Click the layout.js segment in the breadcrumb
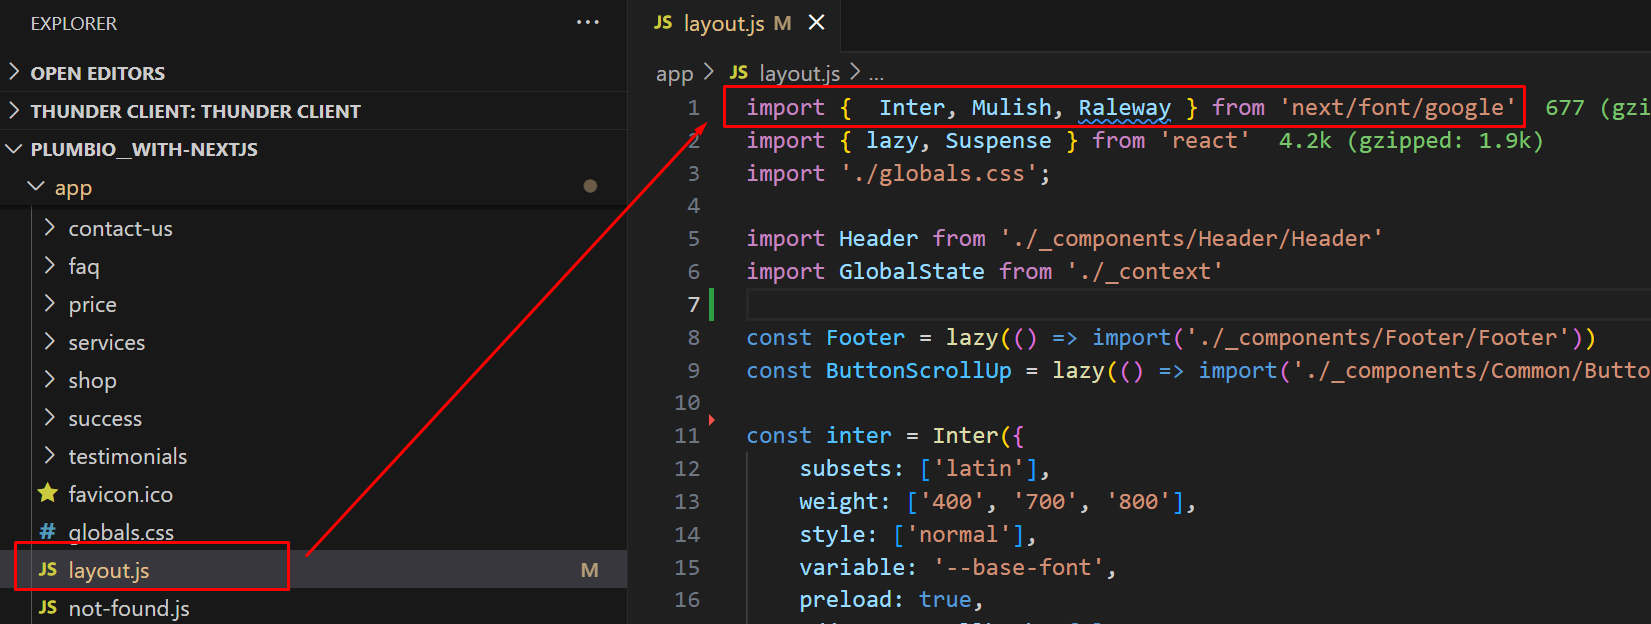The image size is (1651, 624). point(800,73)
